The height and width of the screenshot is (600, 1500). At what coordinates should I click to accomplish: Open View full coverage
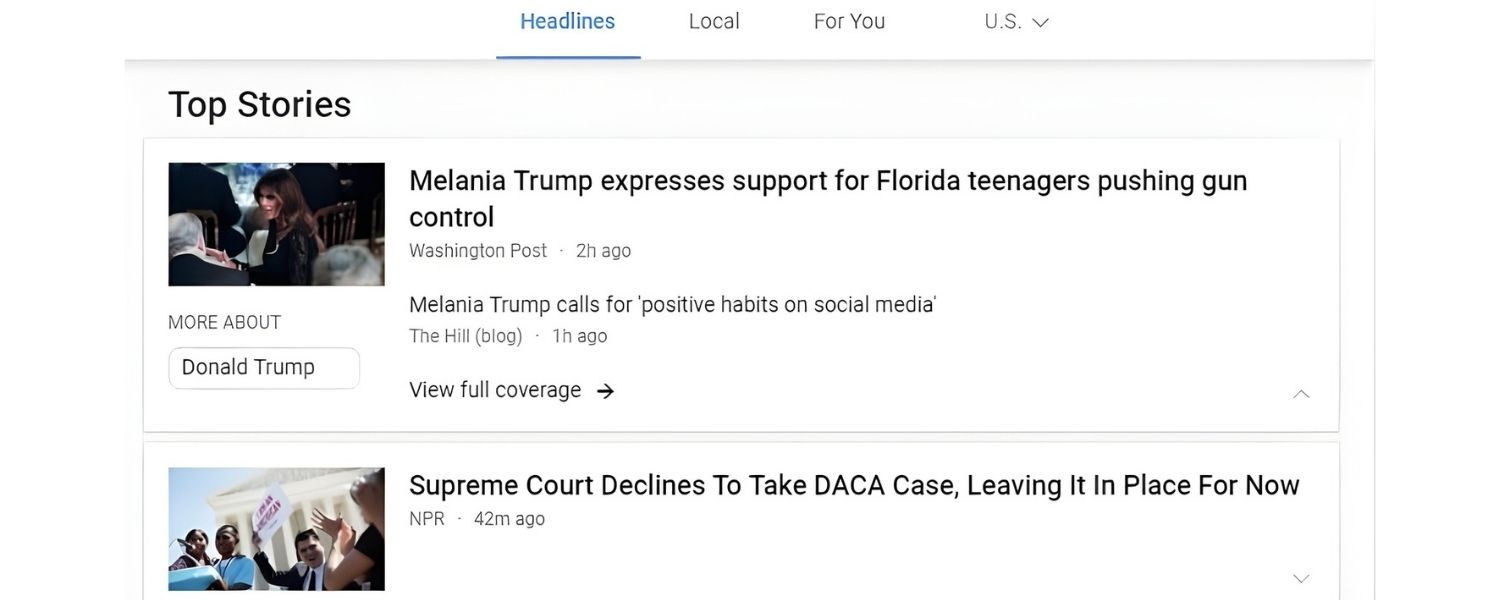point(495,390)
